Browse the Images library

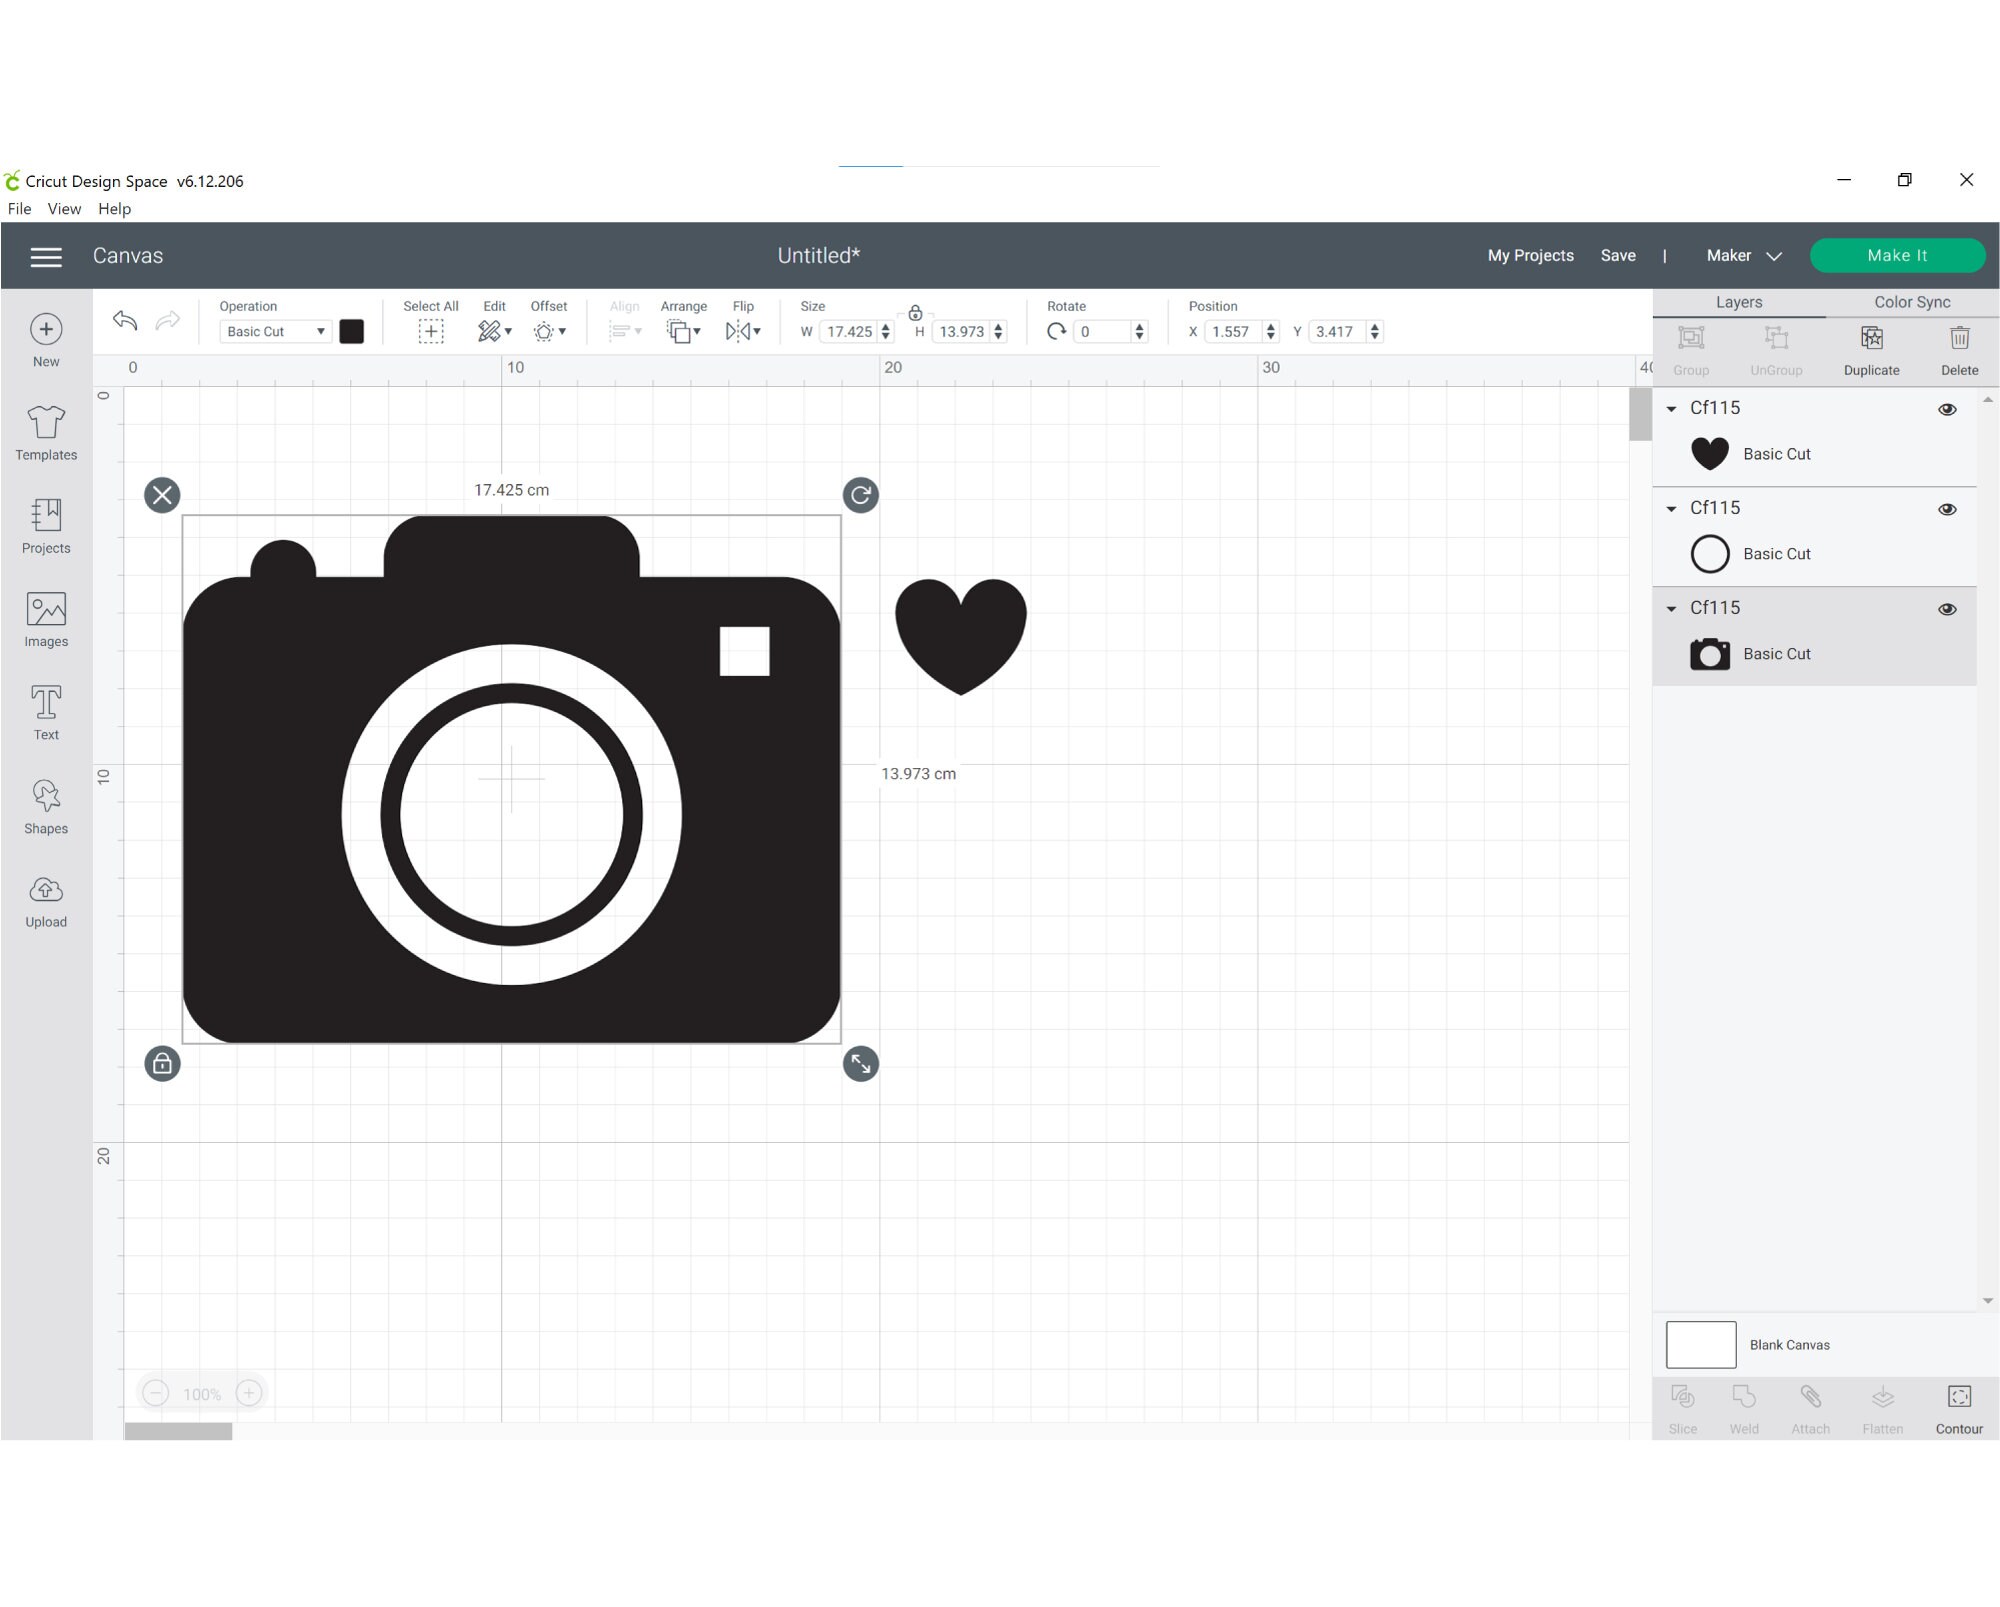(x=46, y=618)
